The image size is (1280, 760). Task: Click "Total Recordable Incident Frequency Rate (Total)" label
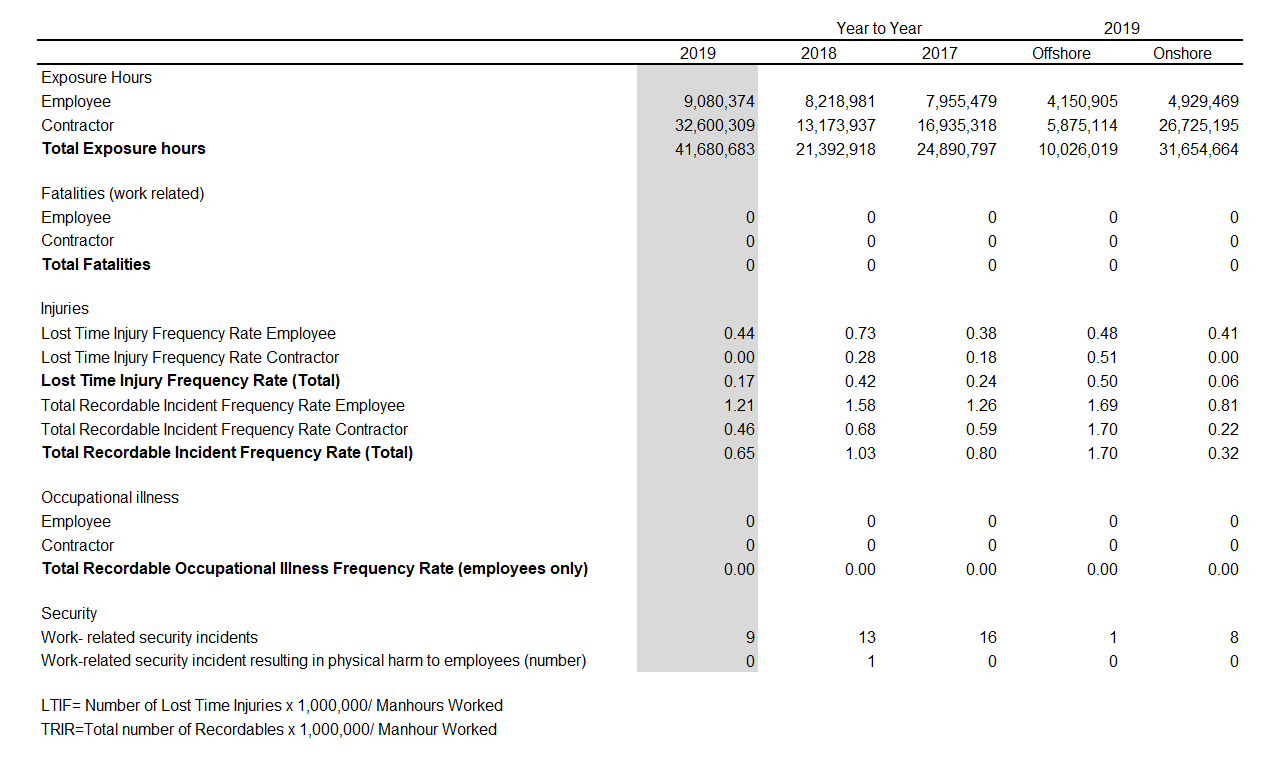coord(227,453)
